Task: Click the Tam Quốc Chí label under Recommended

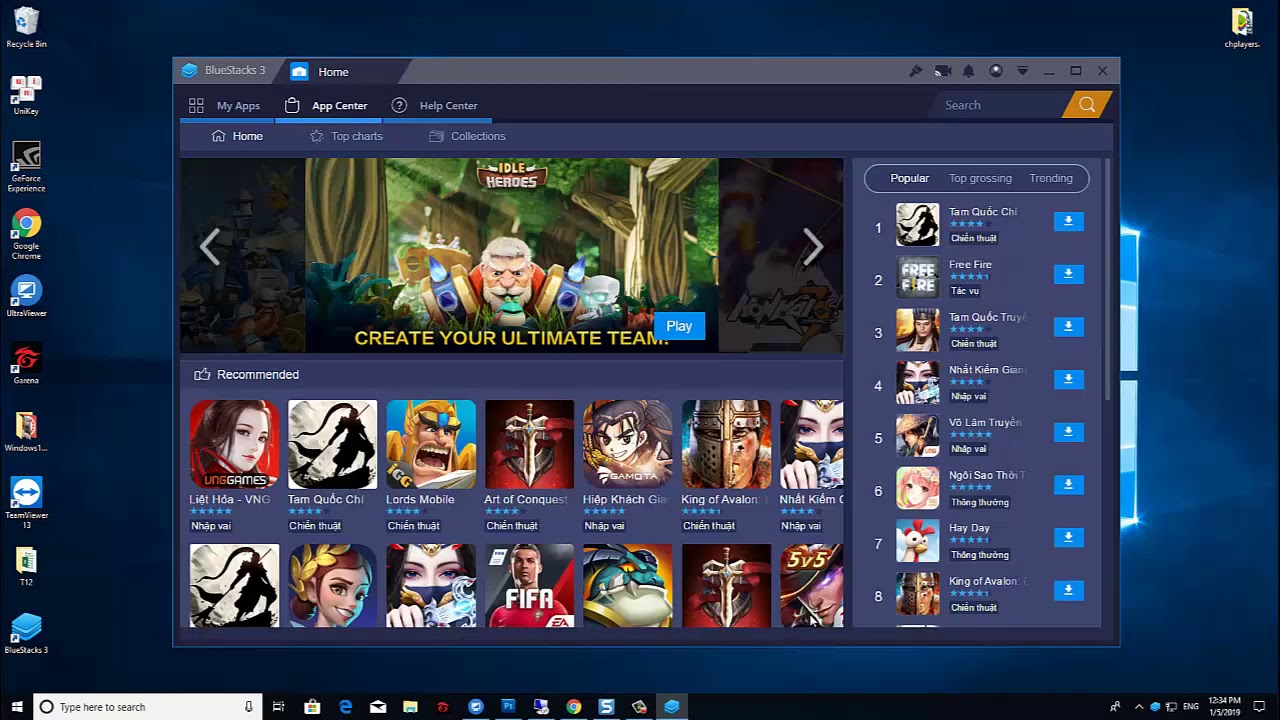Action: coord(326,499)
